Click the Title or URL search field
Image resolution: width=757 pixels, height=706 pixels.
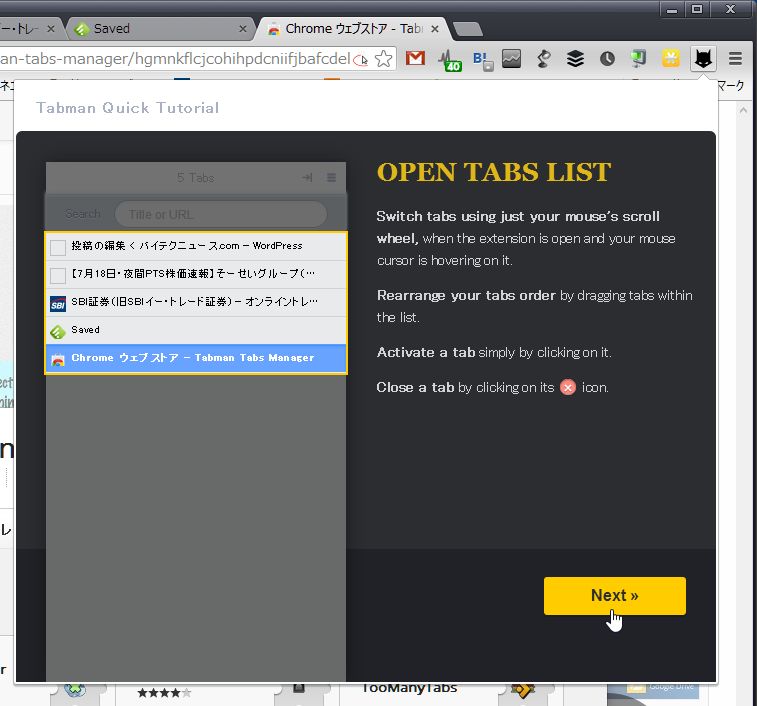coord(221,214)
